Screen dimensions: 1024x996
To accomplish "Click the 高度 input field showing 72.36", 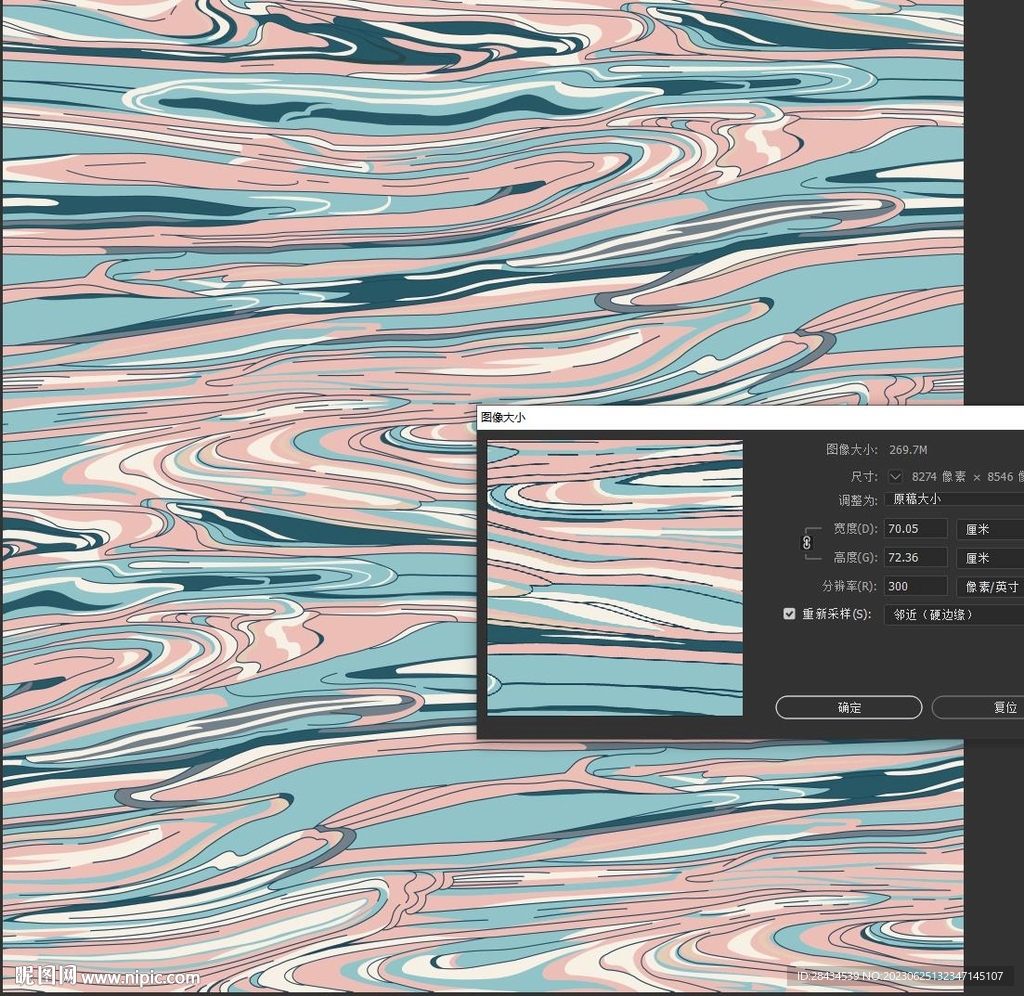I will [916, 557].
